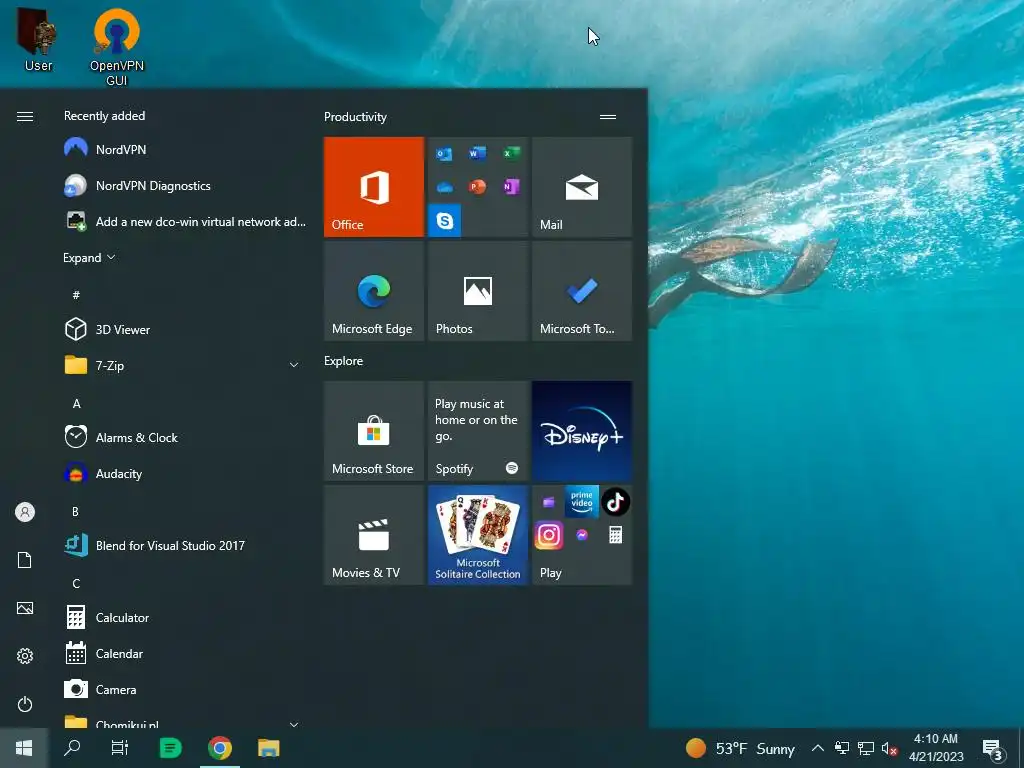Open Settings gear in Start sidebar

click(x=25, y=656)
